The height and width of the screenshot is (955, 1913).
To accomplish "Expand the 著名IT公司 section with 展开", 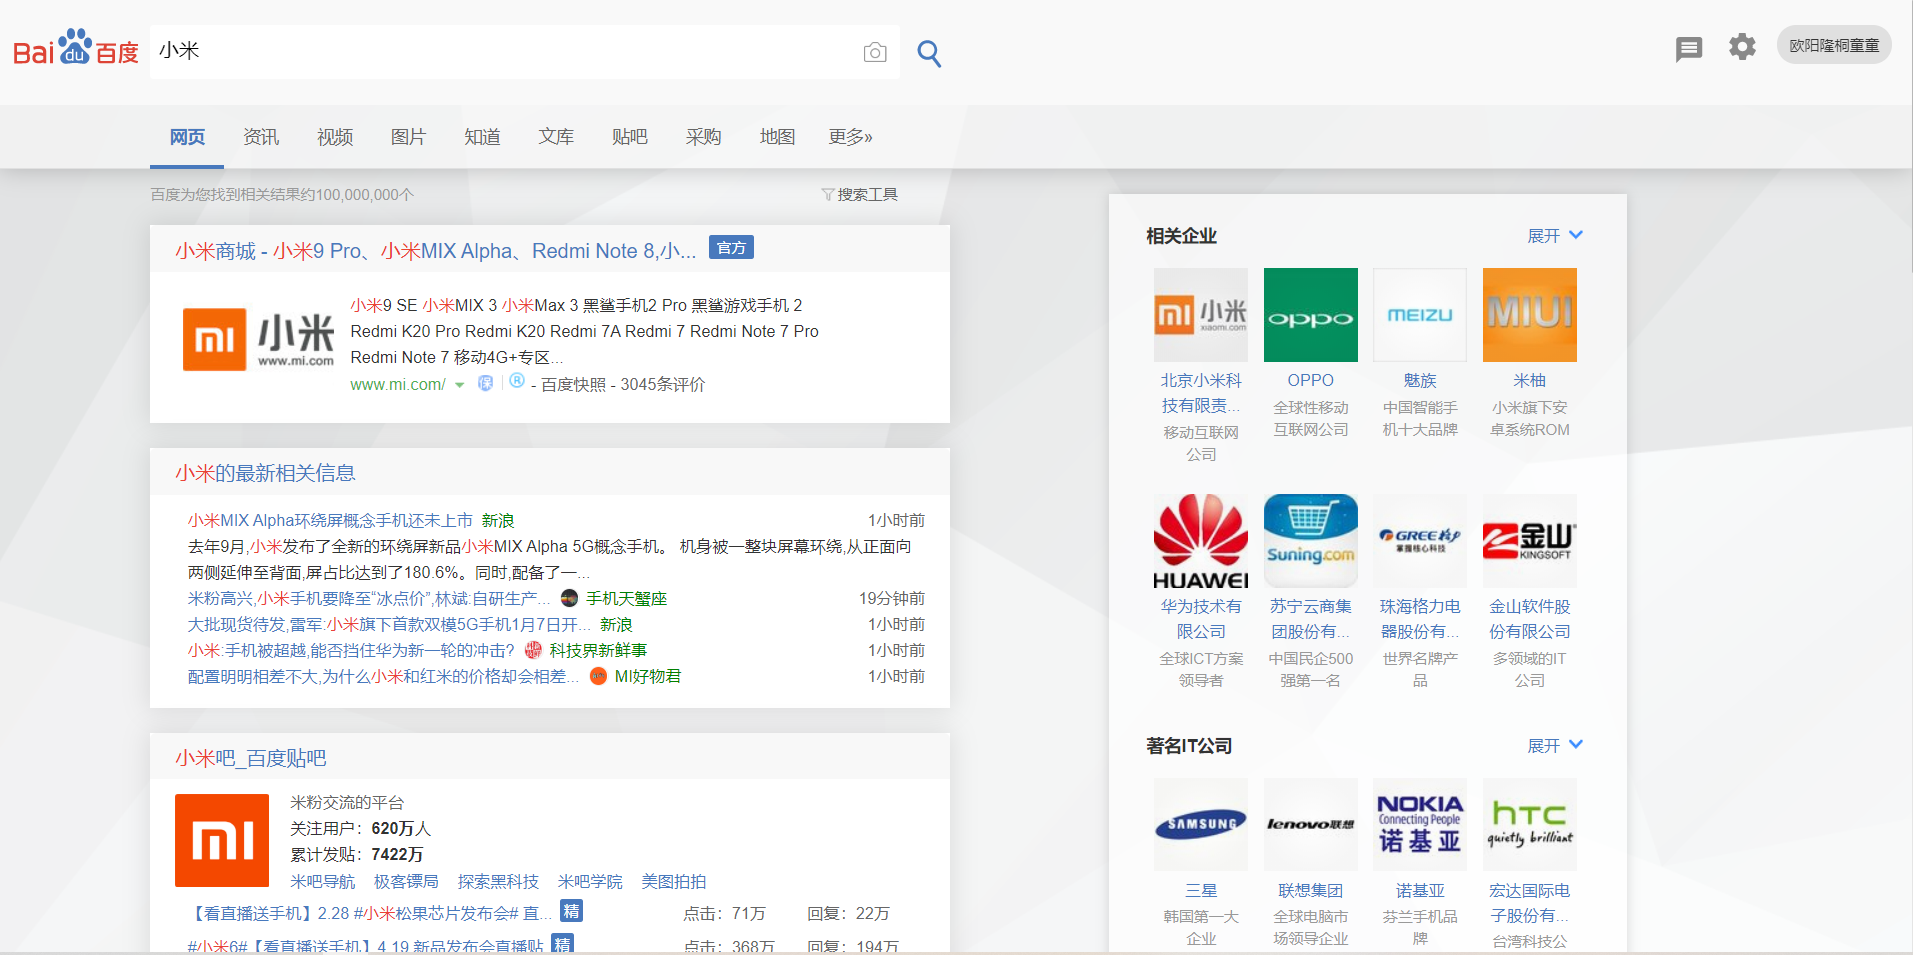I will (x=1555, y=746).
